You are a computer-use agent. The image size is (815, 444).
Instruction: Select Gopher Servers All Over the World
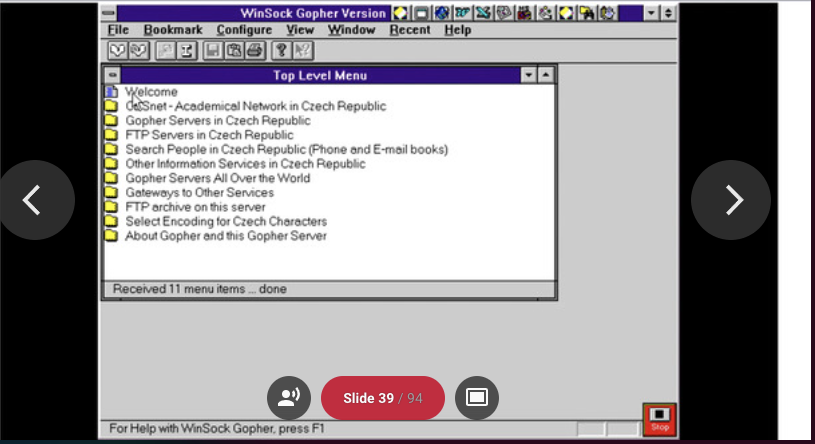[218, 178]
